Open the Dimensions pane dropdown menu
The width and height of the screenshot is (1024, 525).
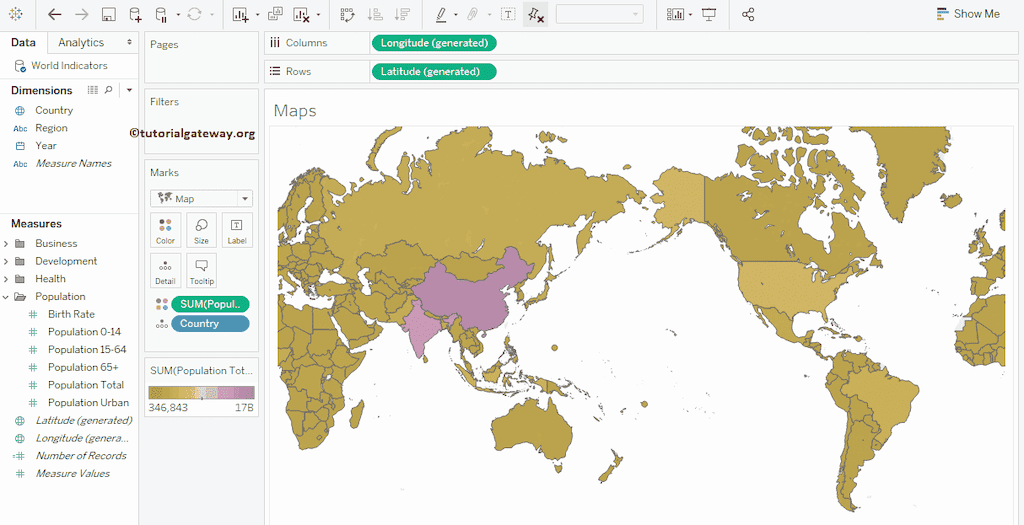[129, 90]
